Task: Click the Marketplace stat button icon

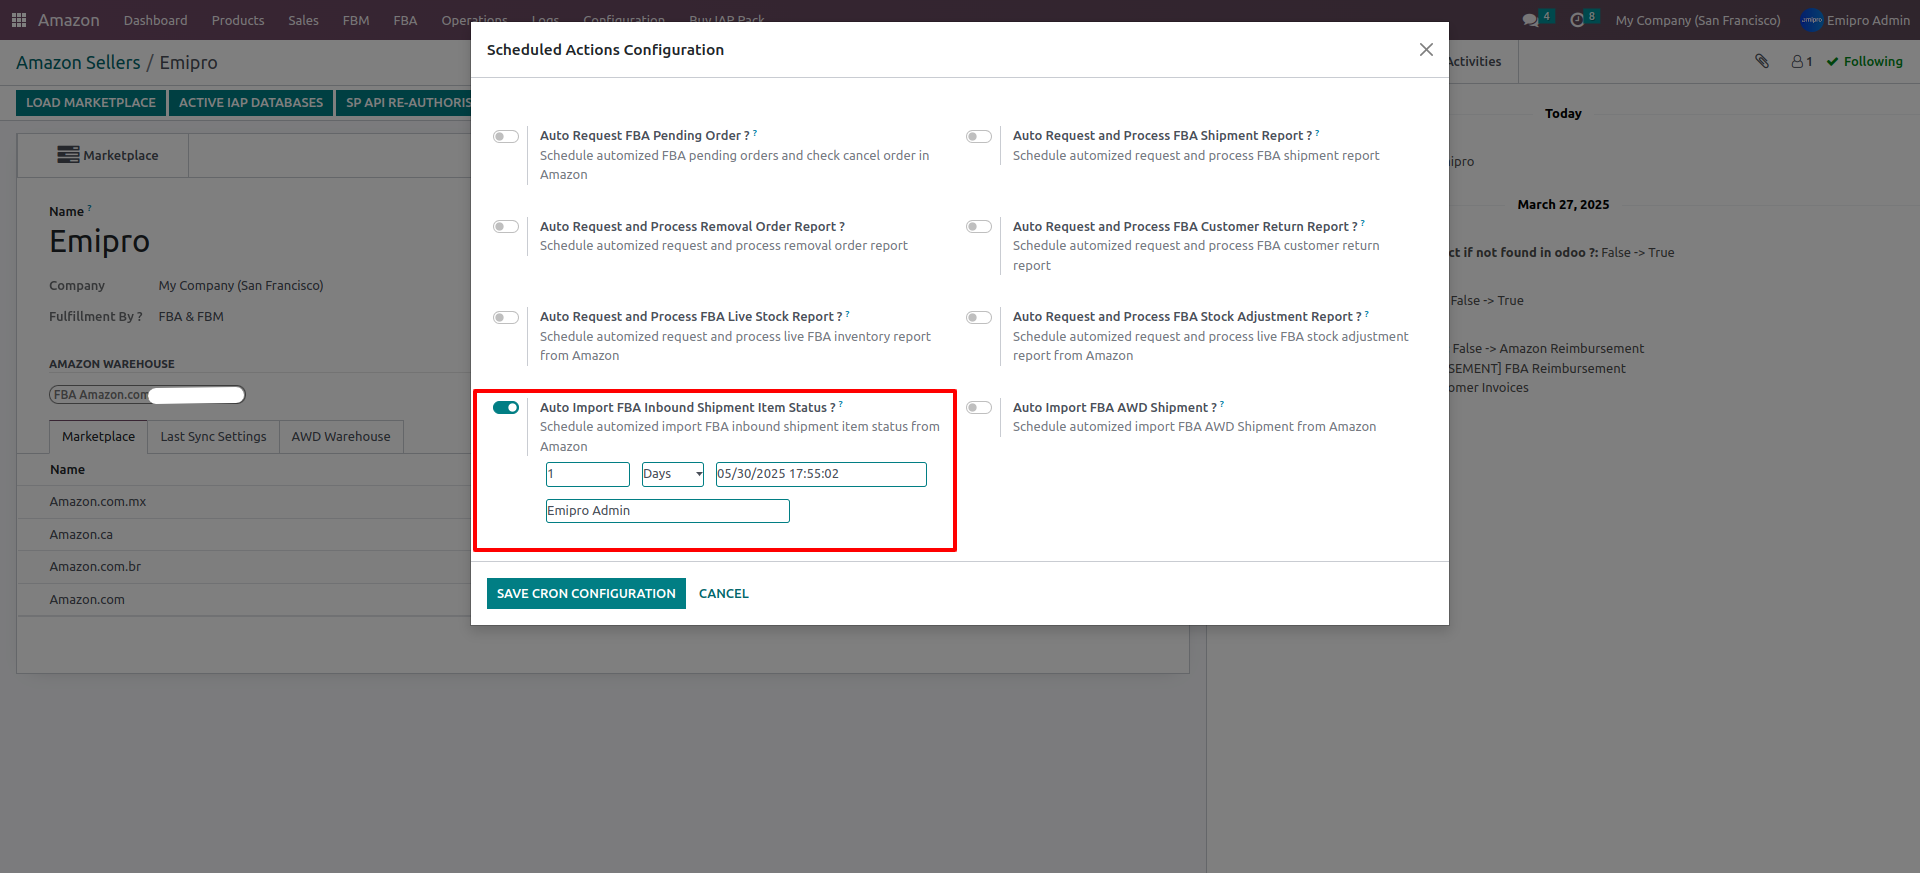Action: click(68, 155)
